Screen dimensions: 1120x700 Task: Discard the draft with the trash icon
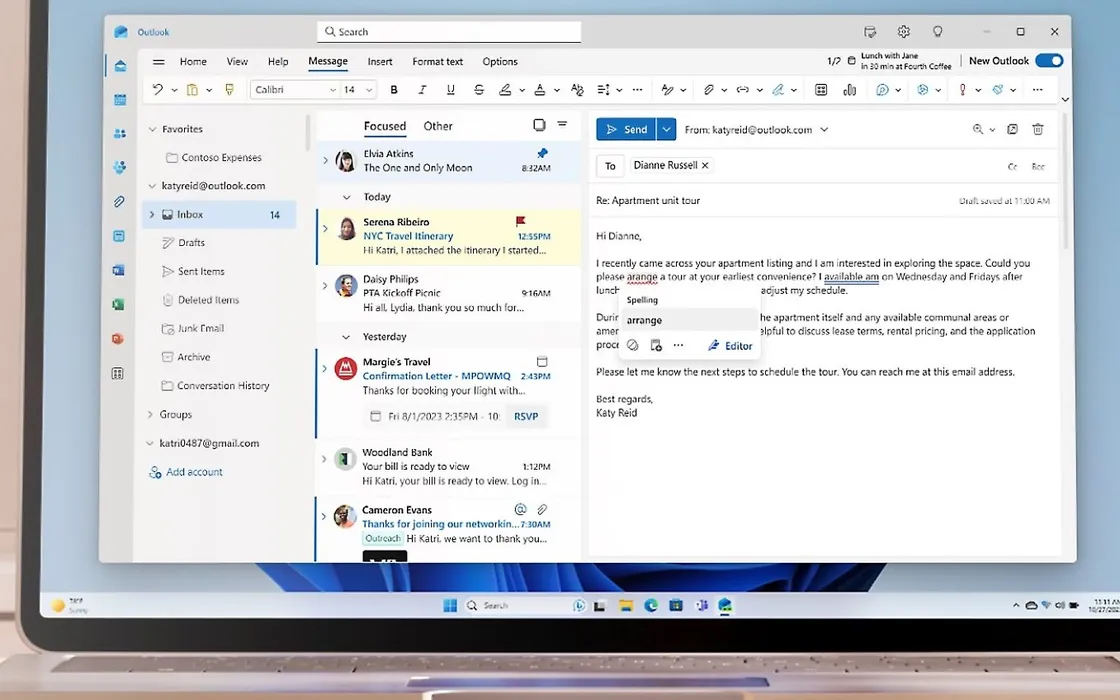pos(1038,129)
